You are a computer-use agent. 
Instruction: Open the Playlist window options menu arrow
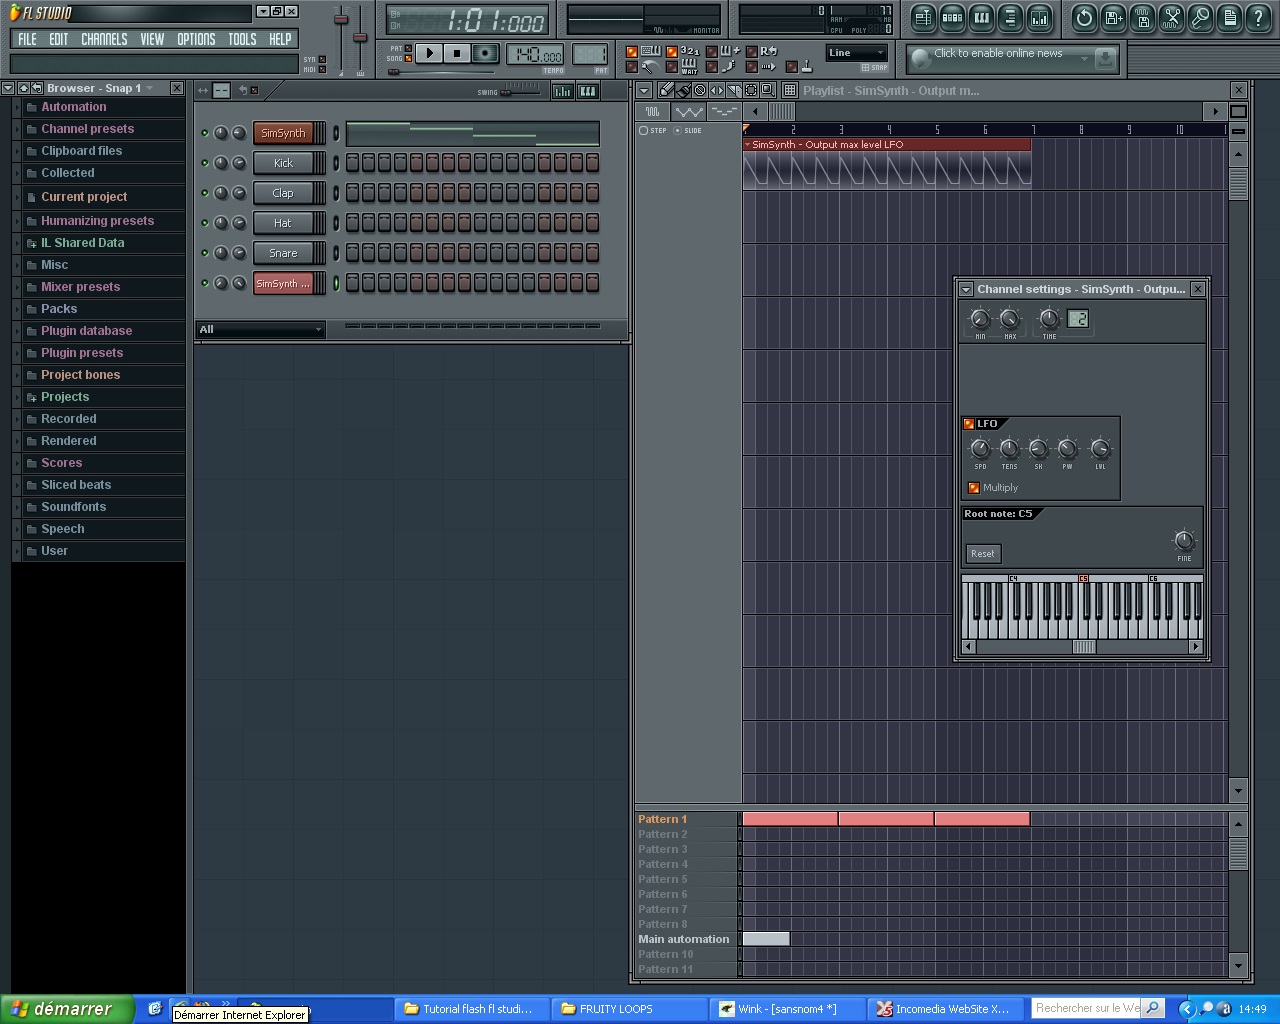pos(645,90)
